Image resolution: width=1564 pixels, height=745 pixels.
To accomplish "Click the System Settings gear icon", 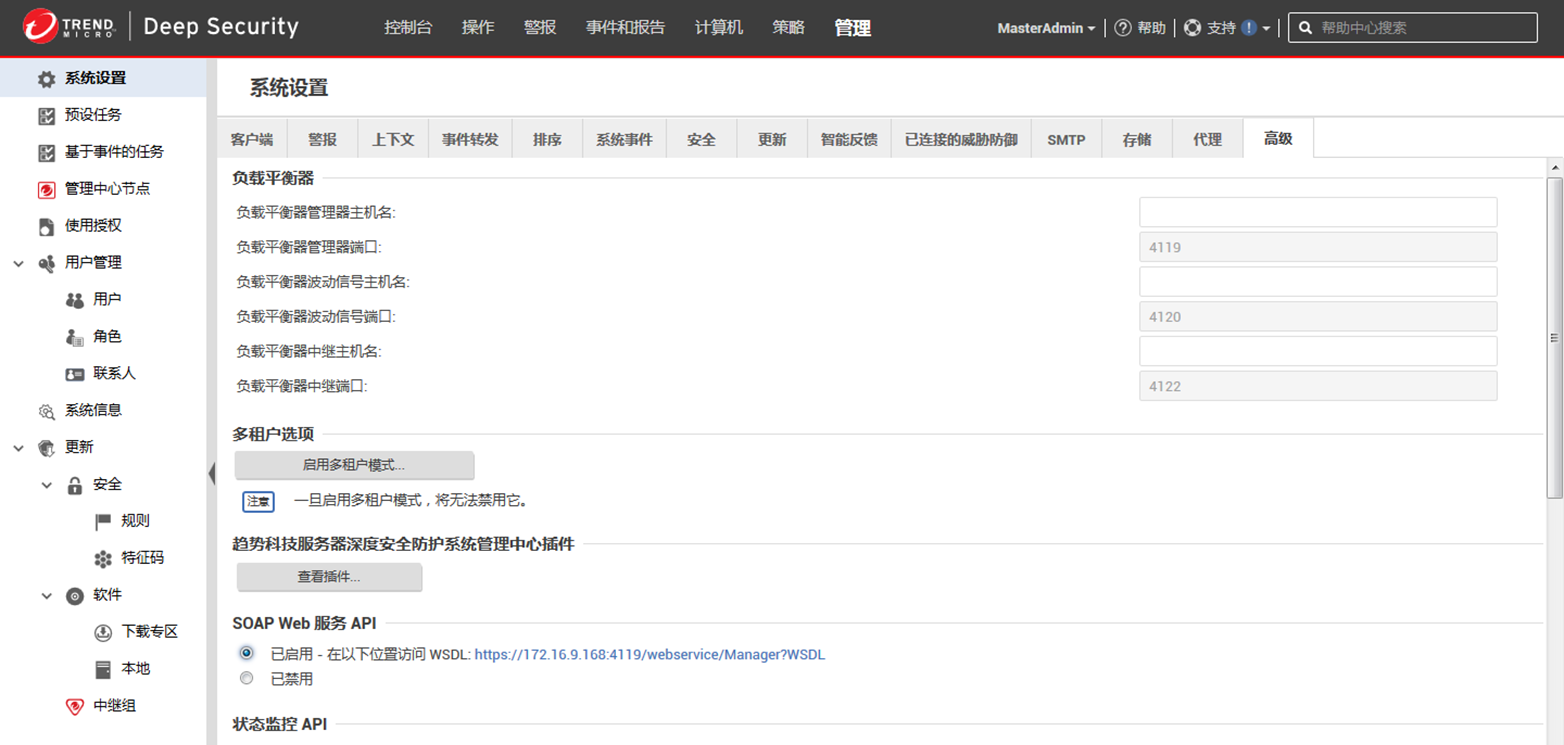I will (x=46, y=79).
